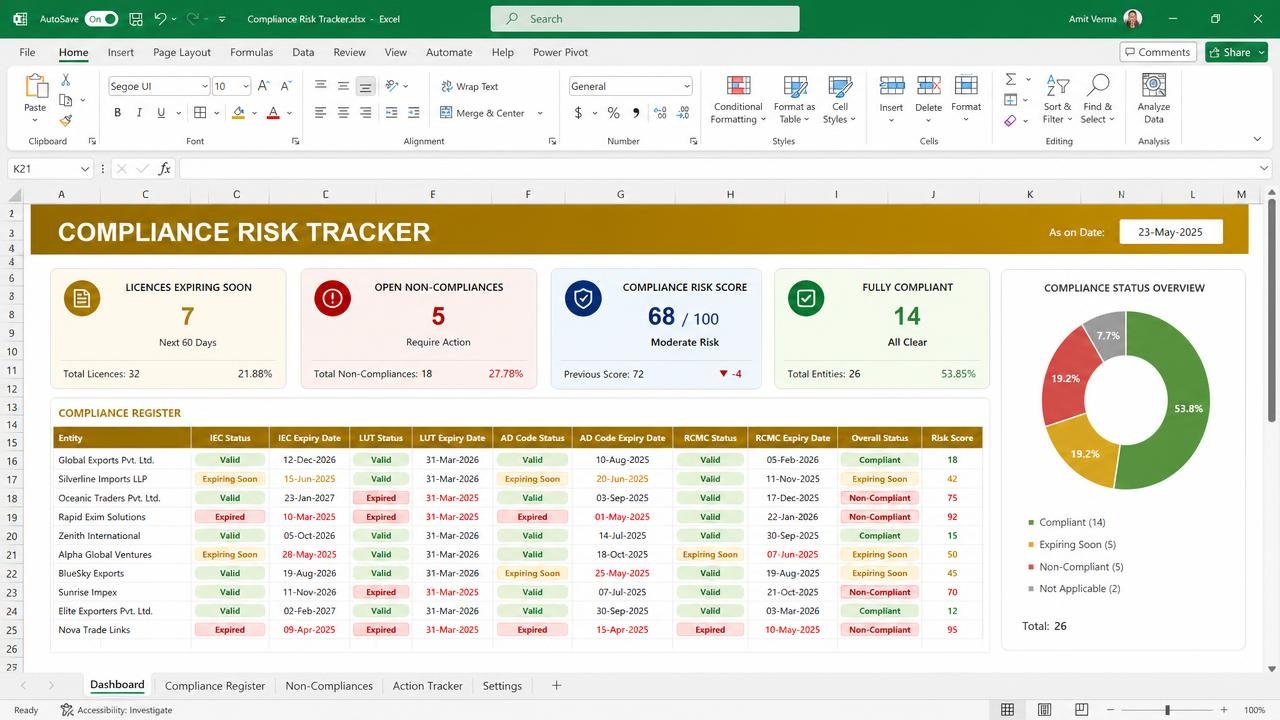This screenshot has height=720, width=1280.
Task: Click the 23-May-2025 date cell
Action: [1171, 232]
